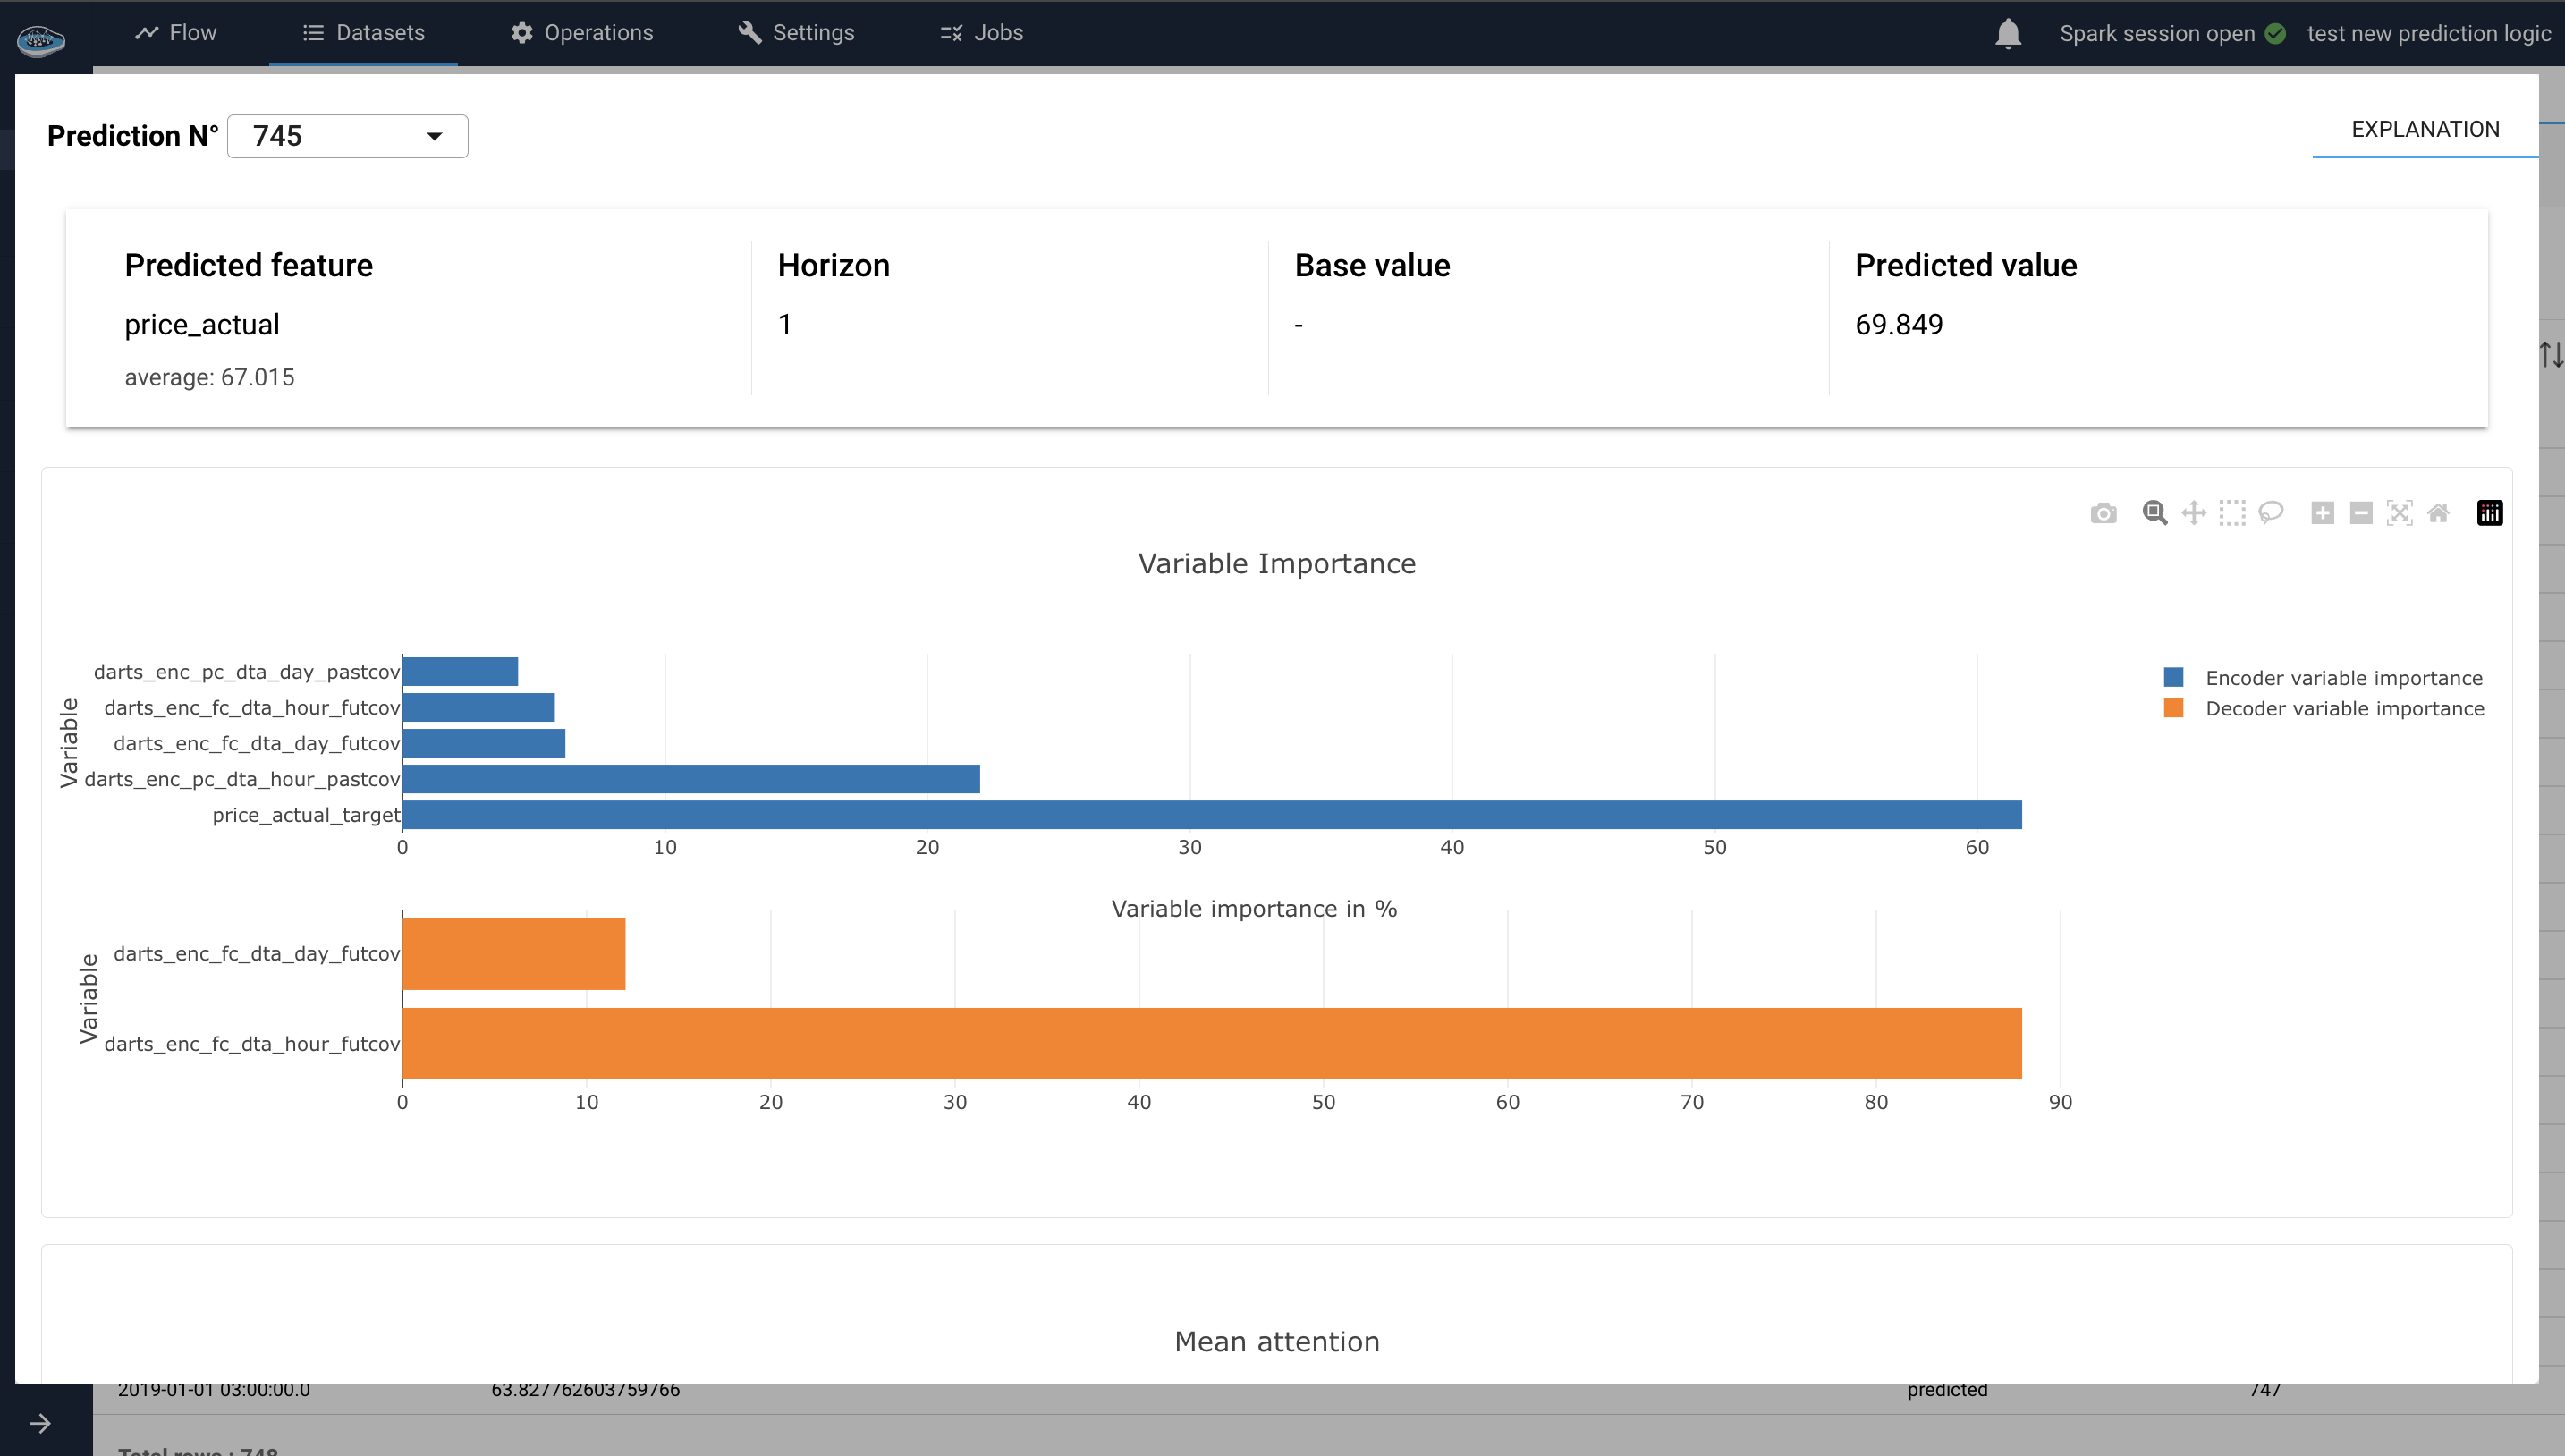2565x1456 pixels.
Task: Activate the pan tool in chart toolbar
Action: tap(2193, 513)
